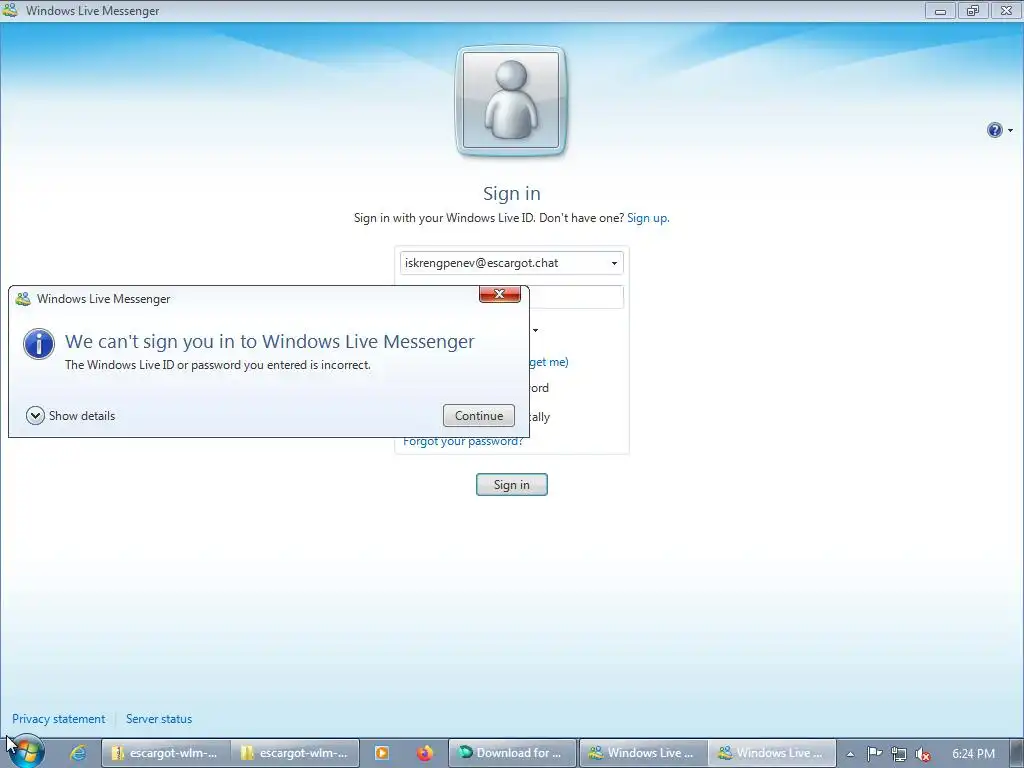Expand Show details in error dialog
Viewport: 1024px width, 768px height.
(x=71, y=415)
